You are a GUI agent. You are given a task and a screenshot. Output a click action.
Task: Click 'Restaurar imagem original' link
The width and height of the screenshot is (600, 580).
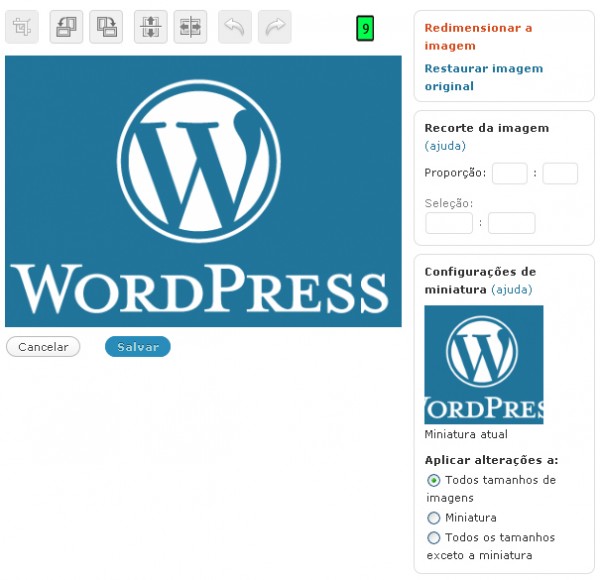(x=484, y=77)
